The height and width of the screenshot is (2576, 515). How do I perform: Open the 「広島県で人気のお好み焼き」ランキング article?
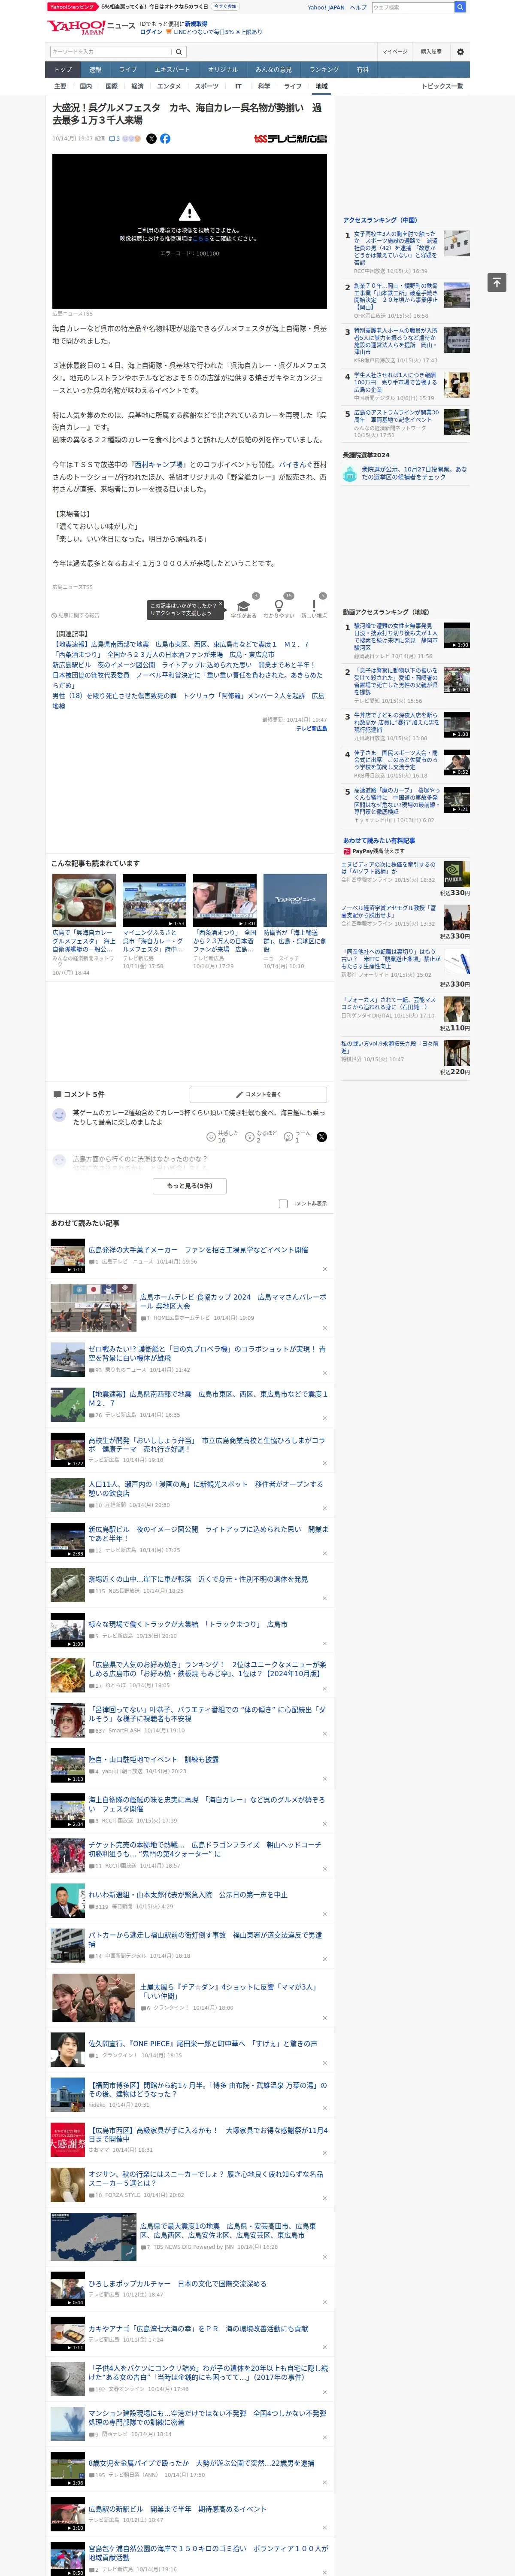pos(208,1669)
